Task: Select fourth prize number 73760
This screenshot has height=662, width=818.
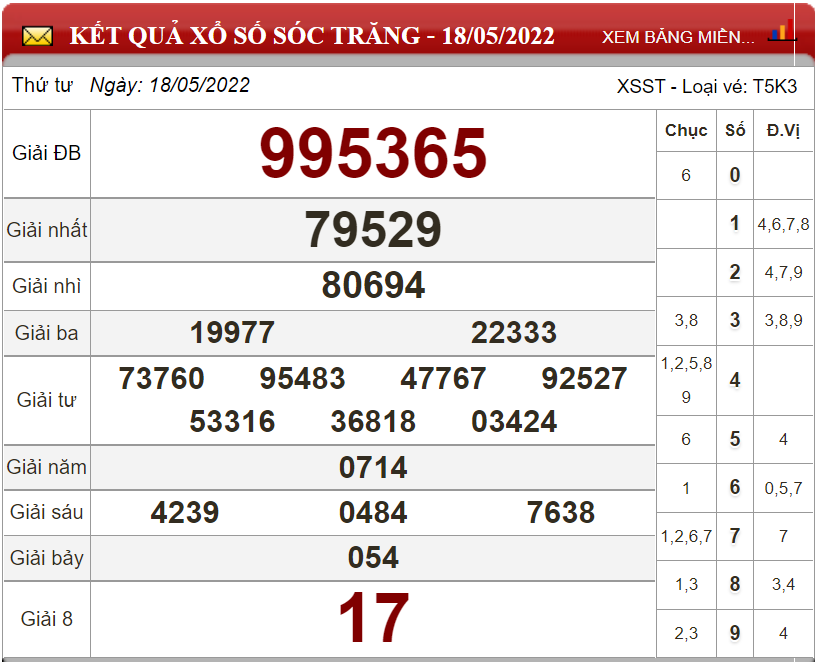Action: tap(161, 378)
